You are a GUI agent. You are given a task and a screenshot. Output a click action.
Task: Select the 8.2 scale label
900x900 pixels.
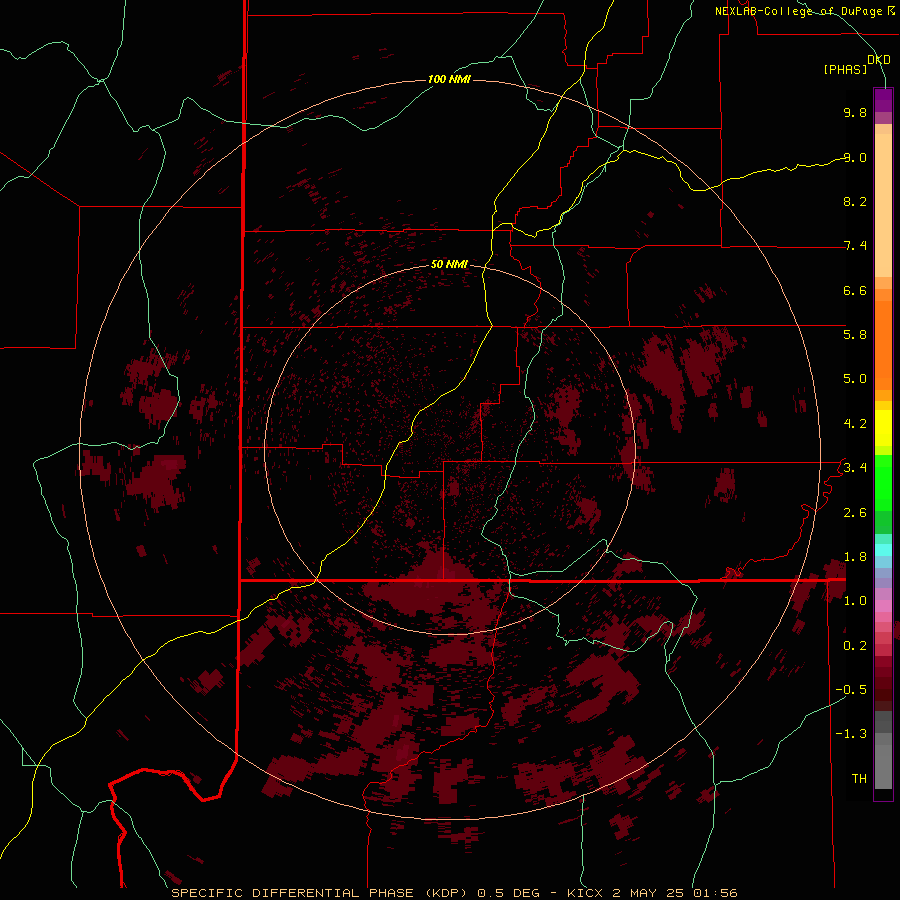click(x=855, y=201)
